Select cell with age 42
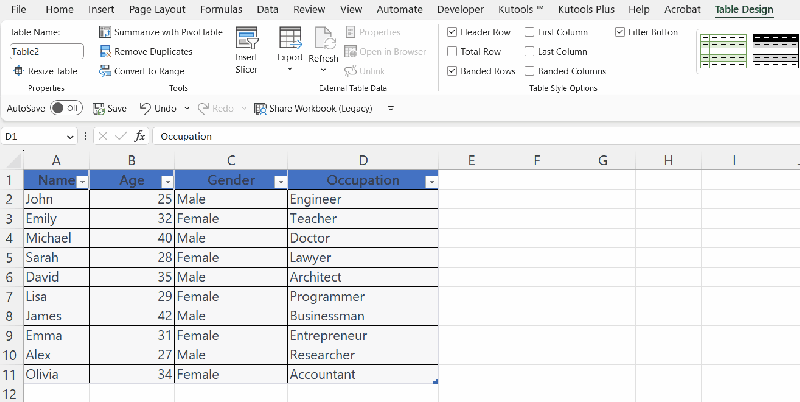Image resolution: width=800 pixels, height=402 pixels. pyautogui.click(x=132, y=316)
